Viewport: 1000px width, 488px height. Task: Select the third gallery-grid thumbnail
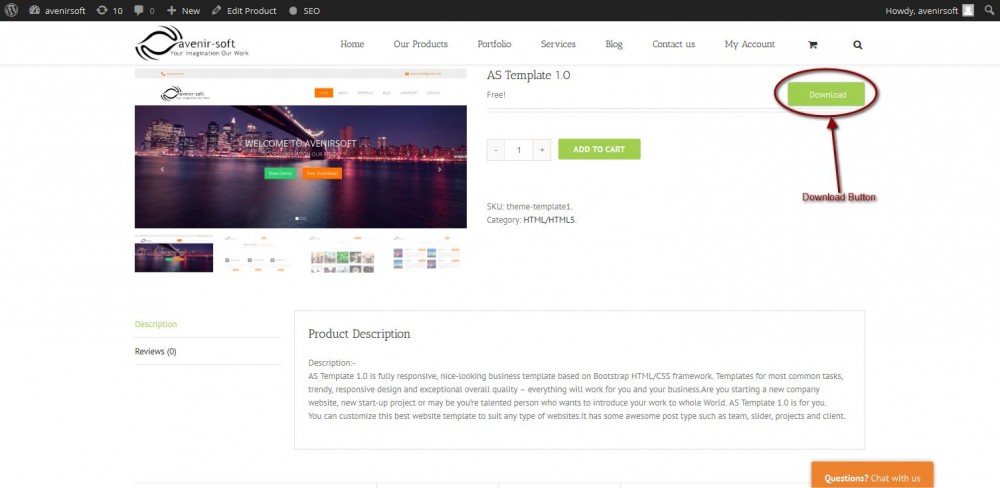coord(342,254)
